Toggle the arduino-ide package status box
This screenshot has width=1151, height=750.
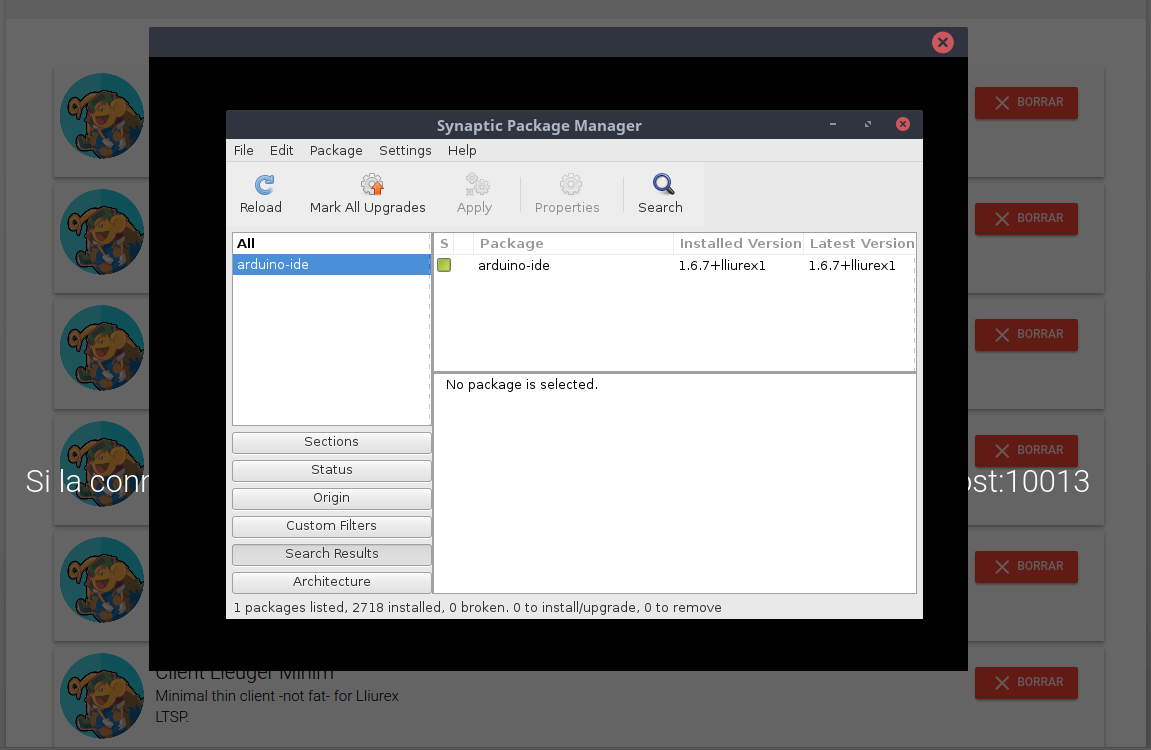(x=444, y=265)
